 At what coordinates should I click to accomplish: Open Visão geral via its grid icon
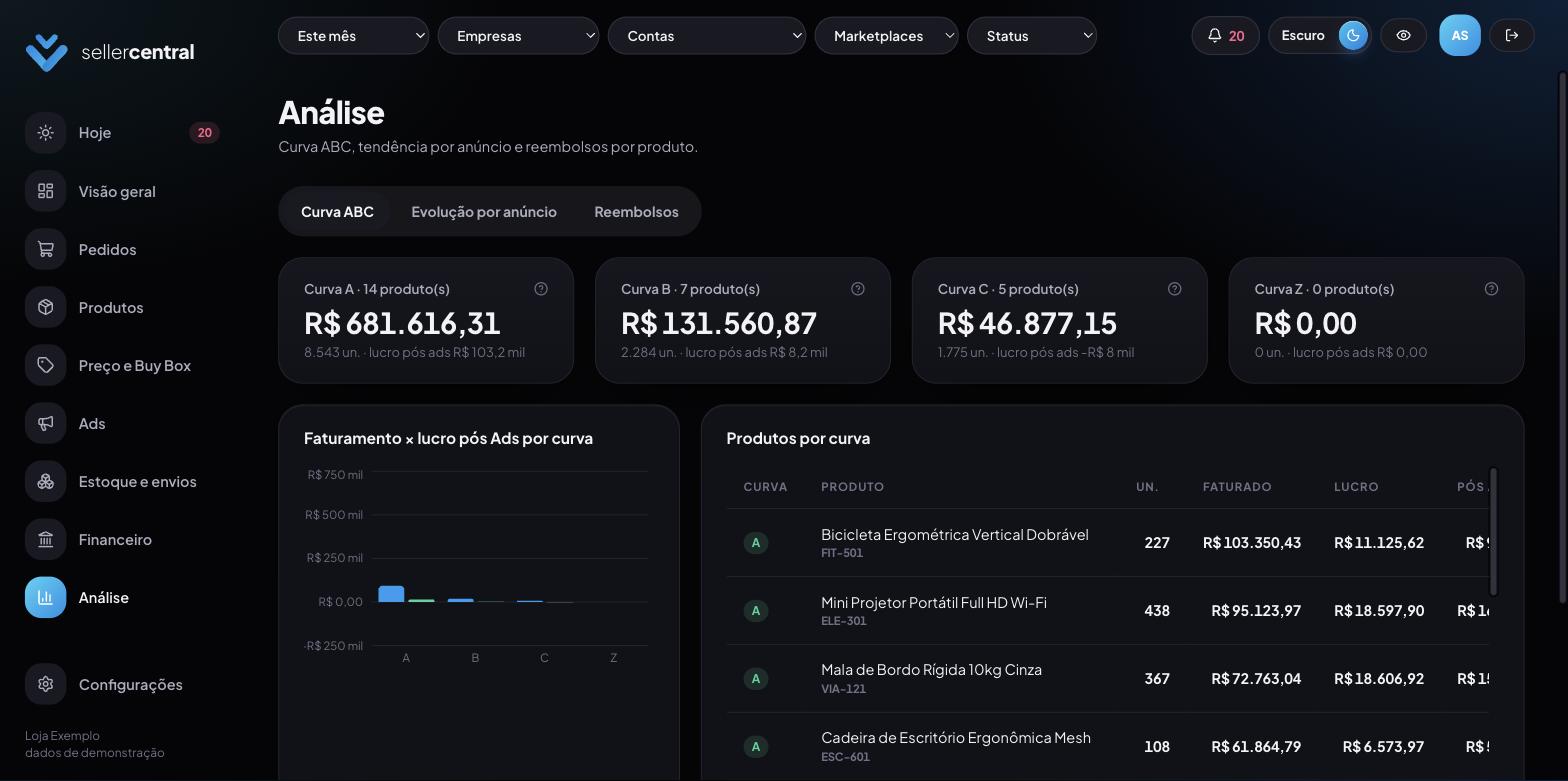[45, 191]
